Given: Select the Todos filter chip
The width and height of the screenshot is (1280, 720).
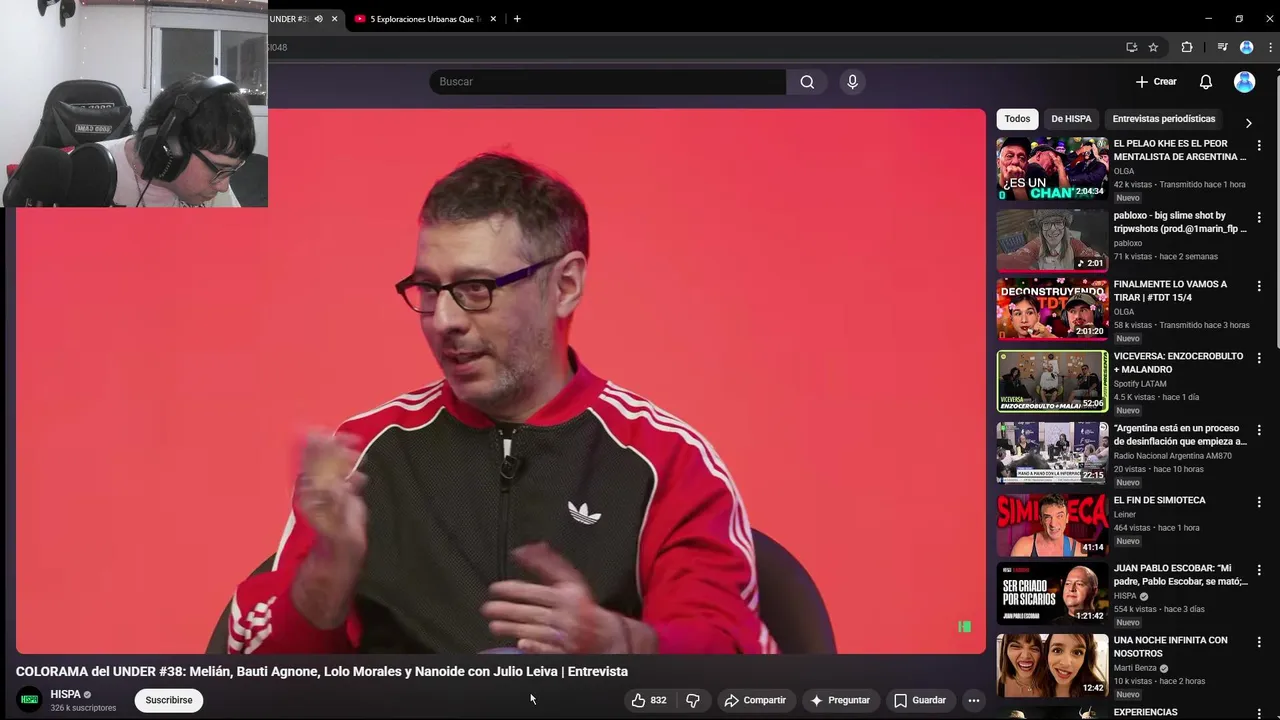Looking at the screenshot, I should [x=1017, y=119].
